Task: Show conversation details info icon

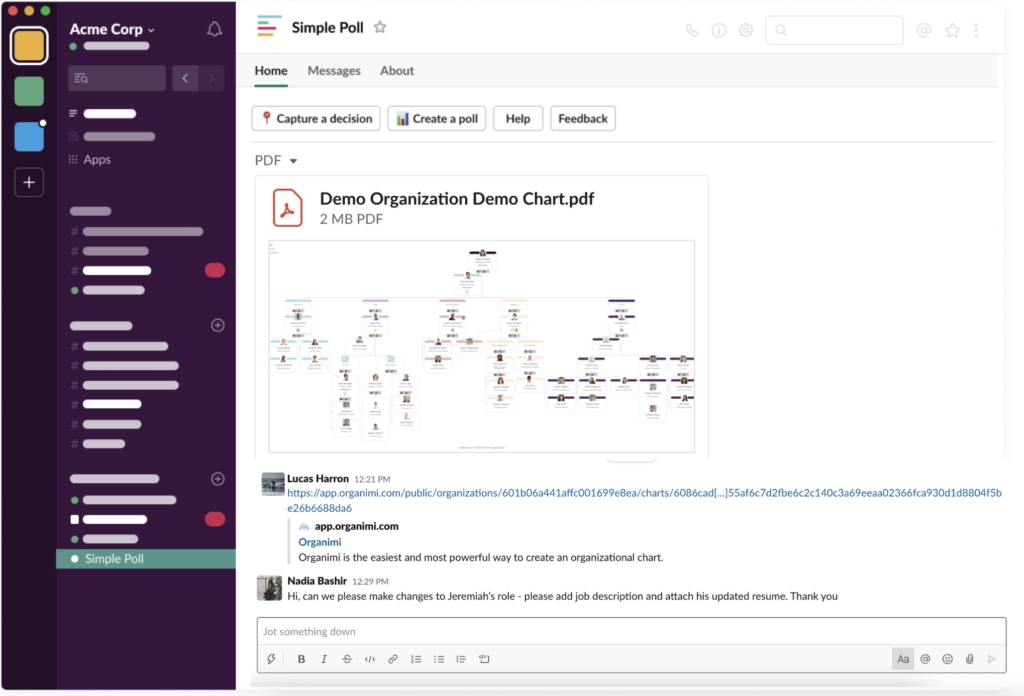Action: [718, 30]
